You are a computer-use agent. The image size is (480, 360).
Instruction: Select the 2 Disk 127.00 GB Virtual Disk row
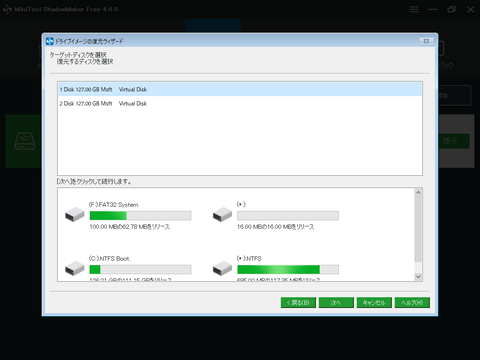coord(240,104)
